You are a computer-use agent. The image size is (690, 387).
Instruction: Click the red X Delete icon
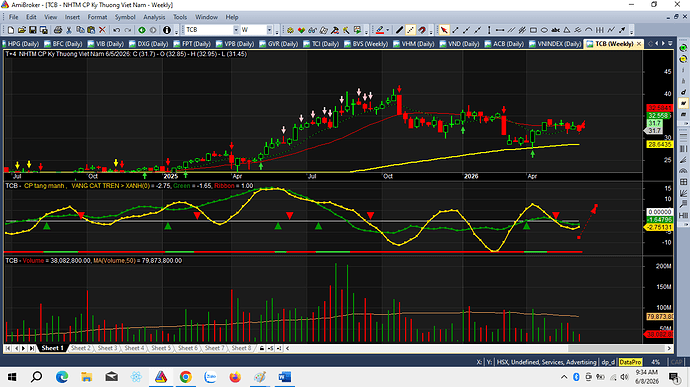tap(102, 30)
